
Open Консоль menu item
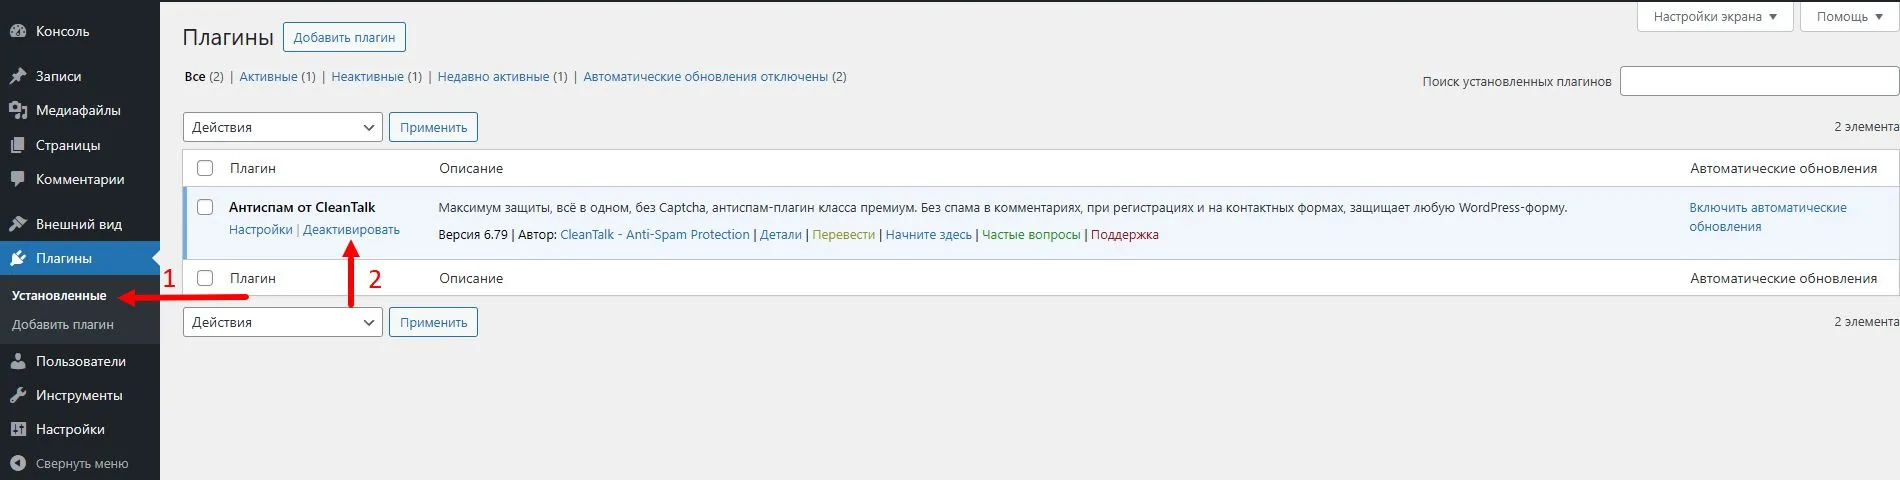[x=80, y=31]
